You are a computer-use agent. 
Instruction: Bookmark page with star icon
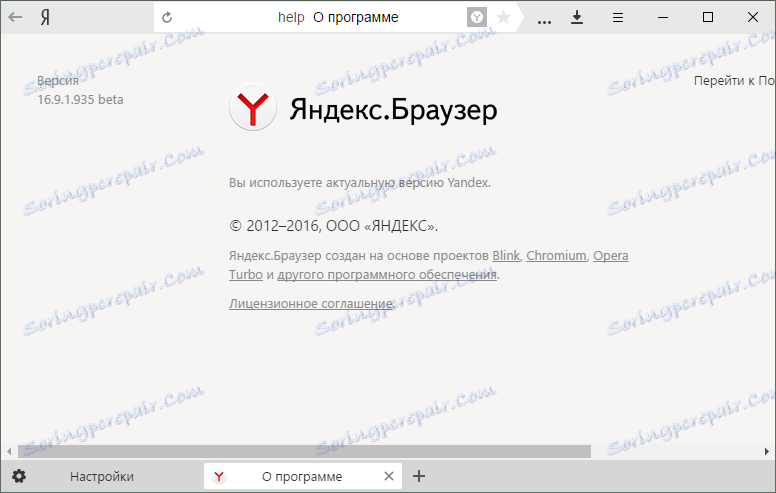pyautogui.click(x=503, y=18)
